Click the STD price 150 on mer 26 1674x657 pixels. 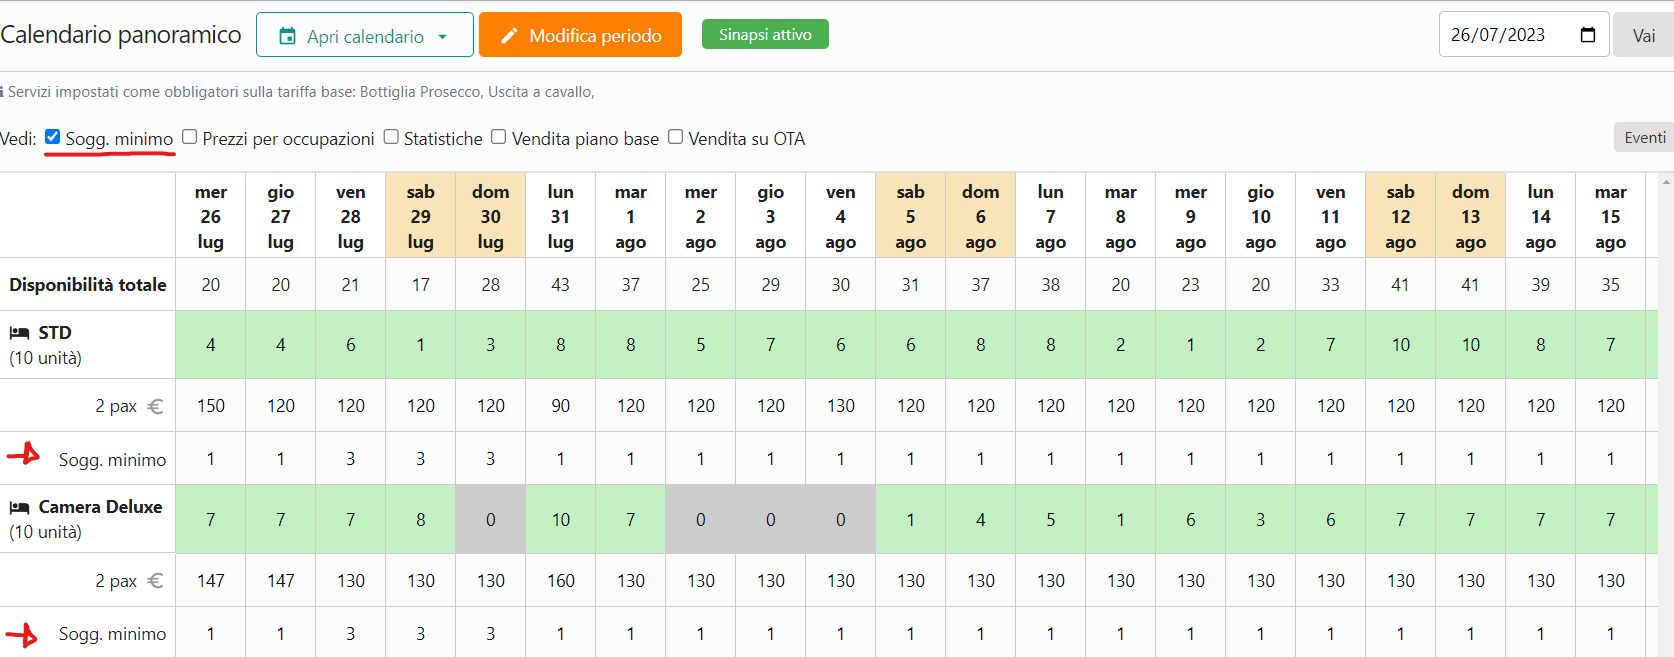pos(211,406)
